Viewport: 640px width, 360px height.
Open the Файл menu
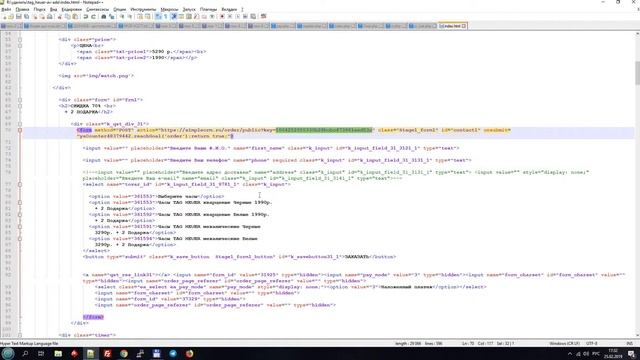pos(6,9)
